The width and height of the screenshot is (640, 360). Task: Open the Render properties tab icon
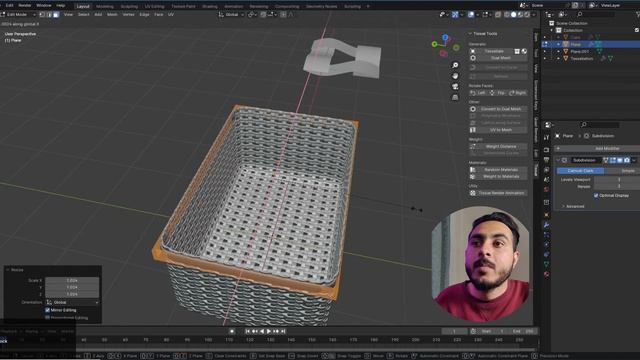tap(547, 150)
